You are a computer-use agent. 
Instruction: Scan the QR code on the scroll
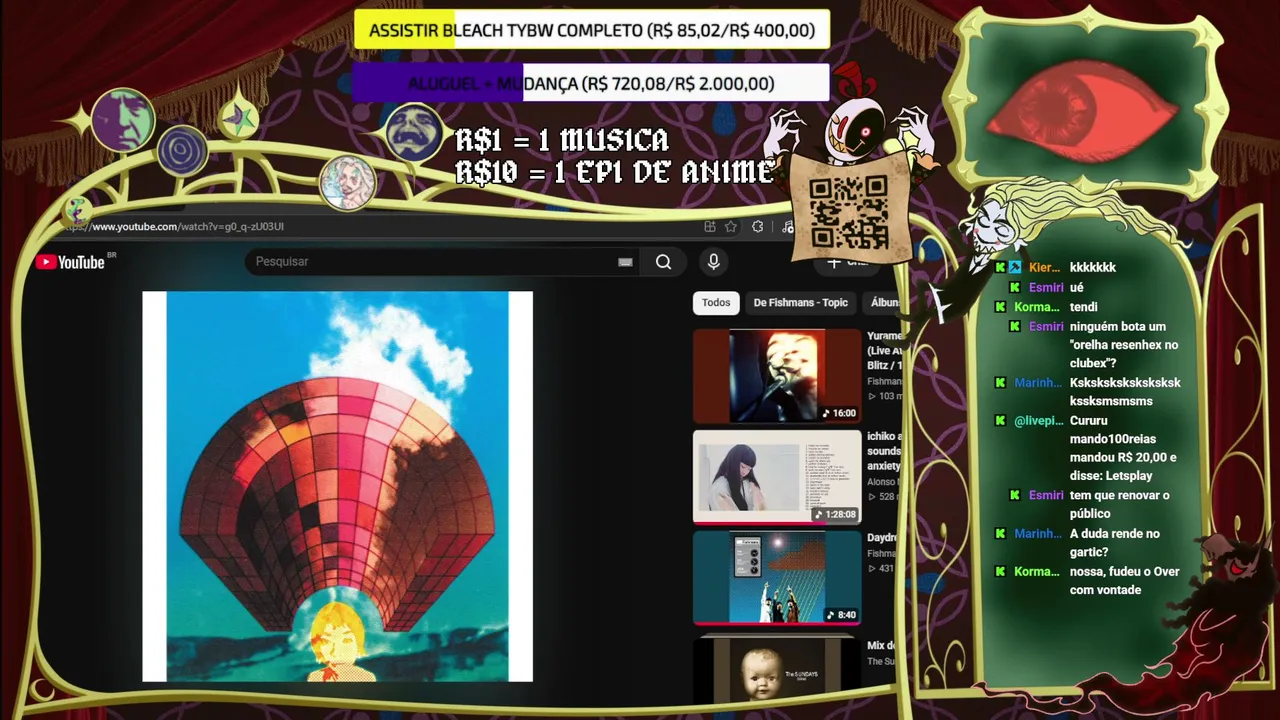click(x=848, y=212)
